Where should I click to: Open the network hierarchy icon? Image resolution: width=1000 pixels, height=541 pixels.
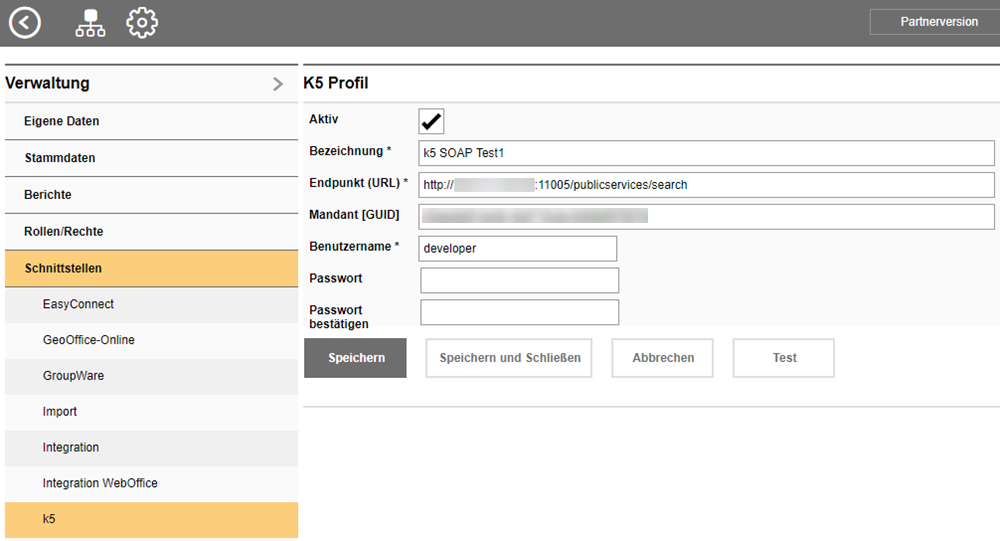pyautogui.click(x=90, y=23)
